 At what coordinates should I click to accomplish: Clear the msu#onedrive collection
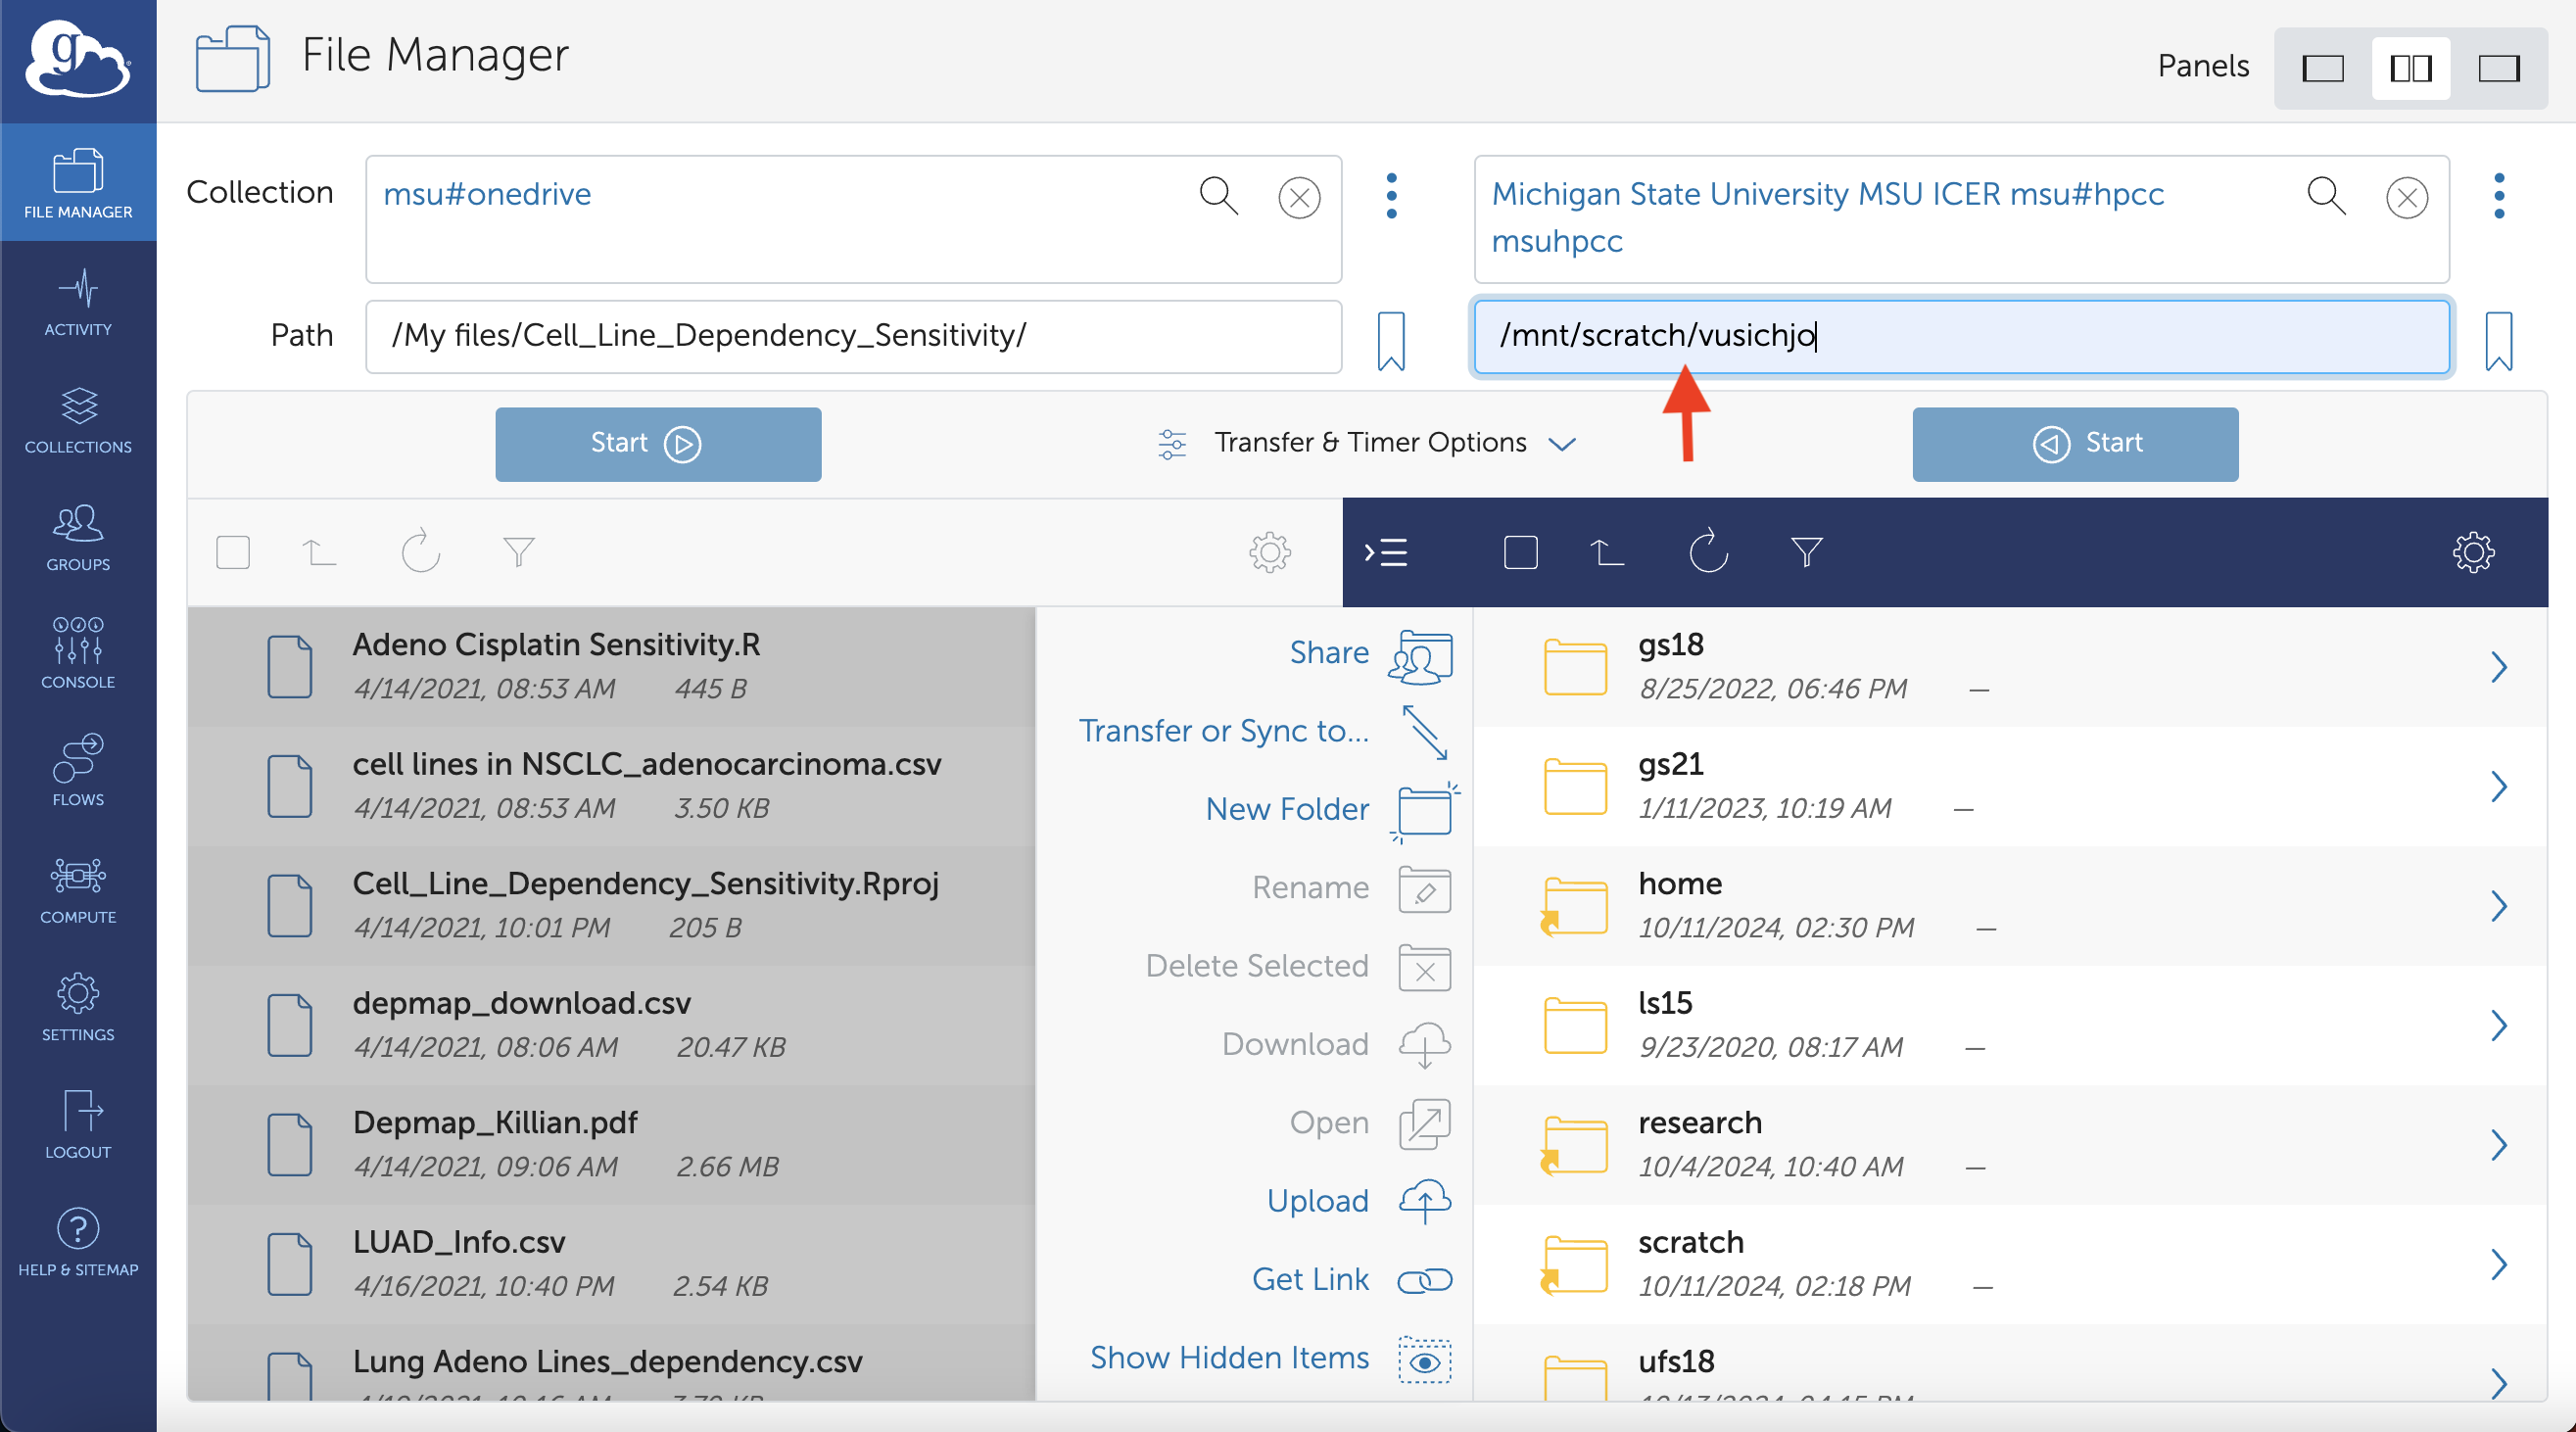tap(1299, 197)
